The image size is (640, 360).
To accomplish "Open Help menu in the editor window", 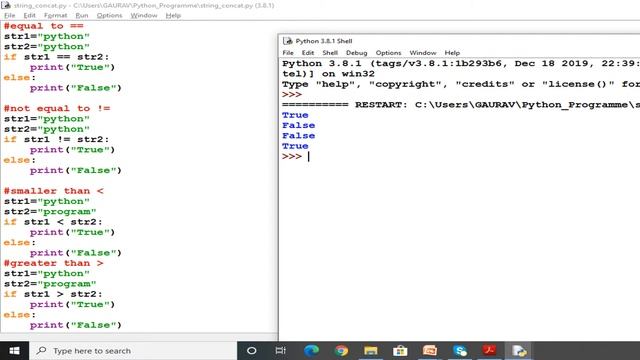I will [x=173, y=16].
